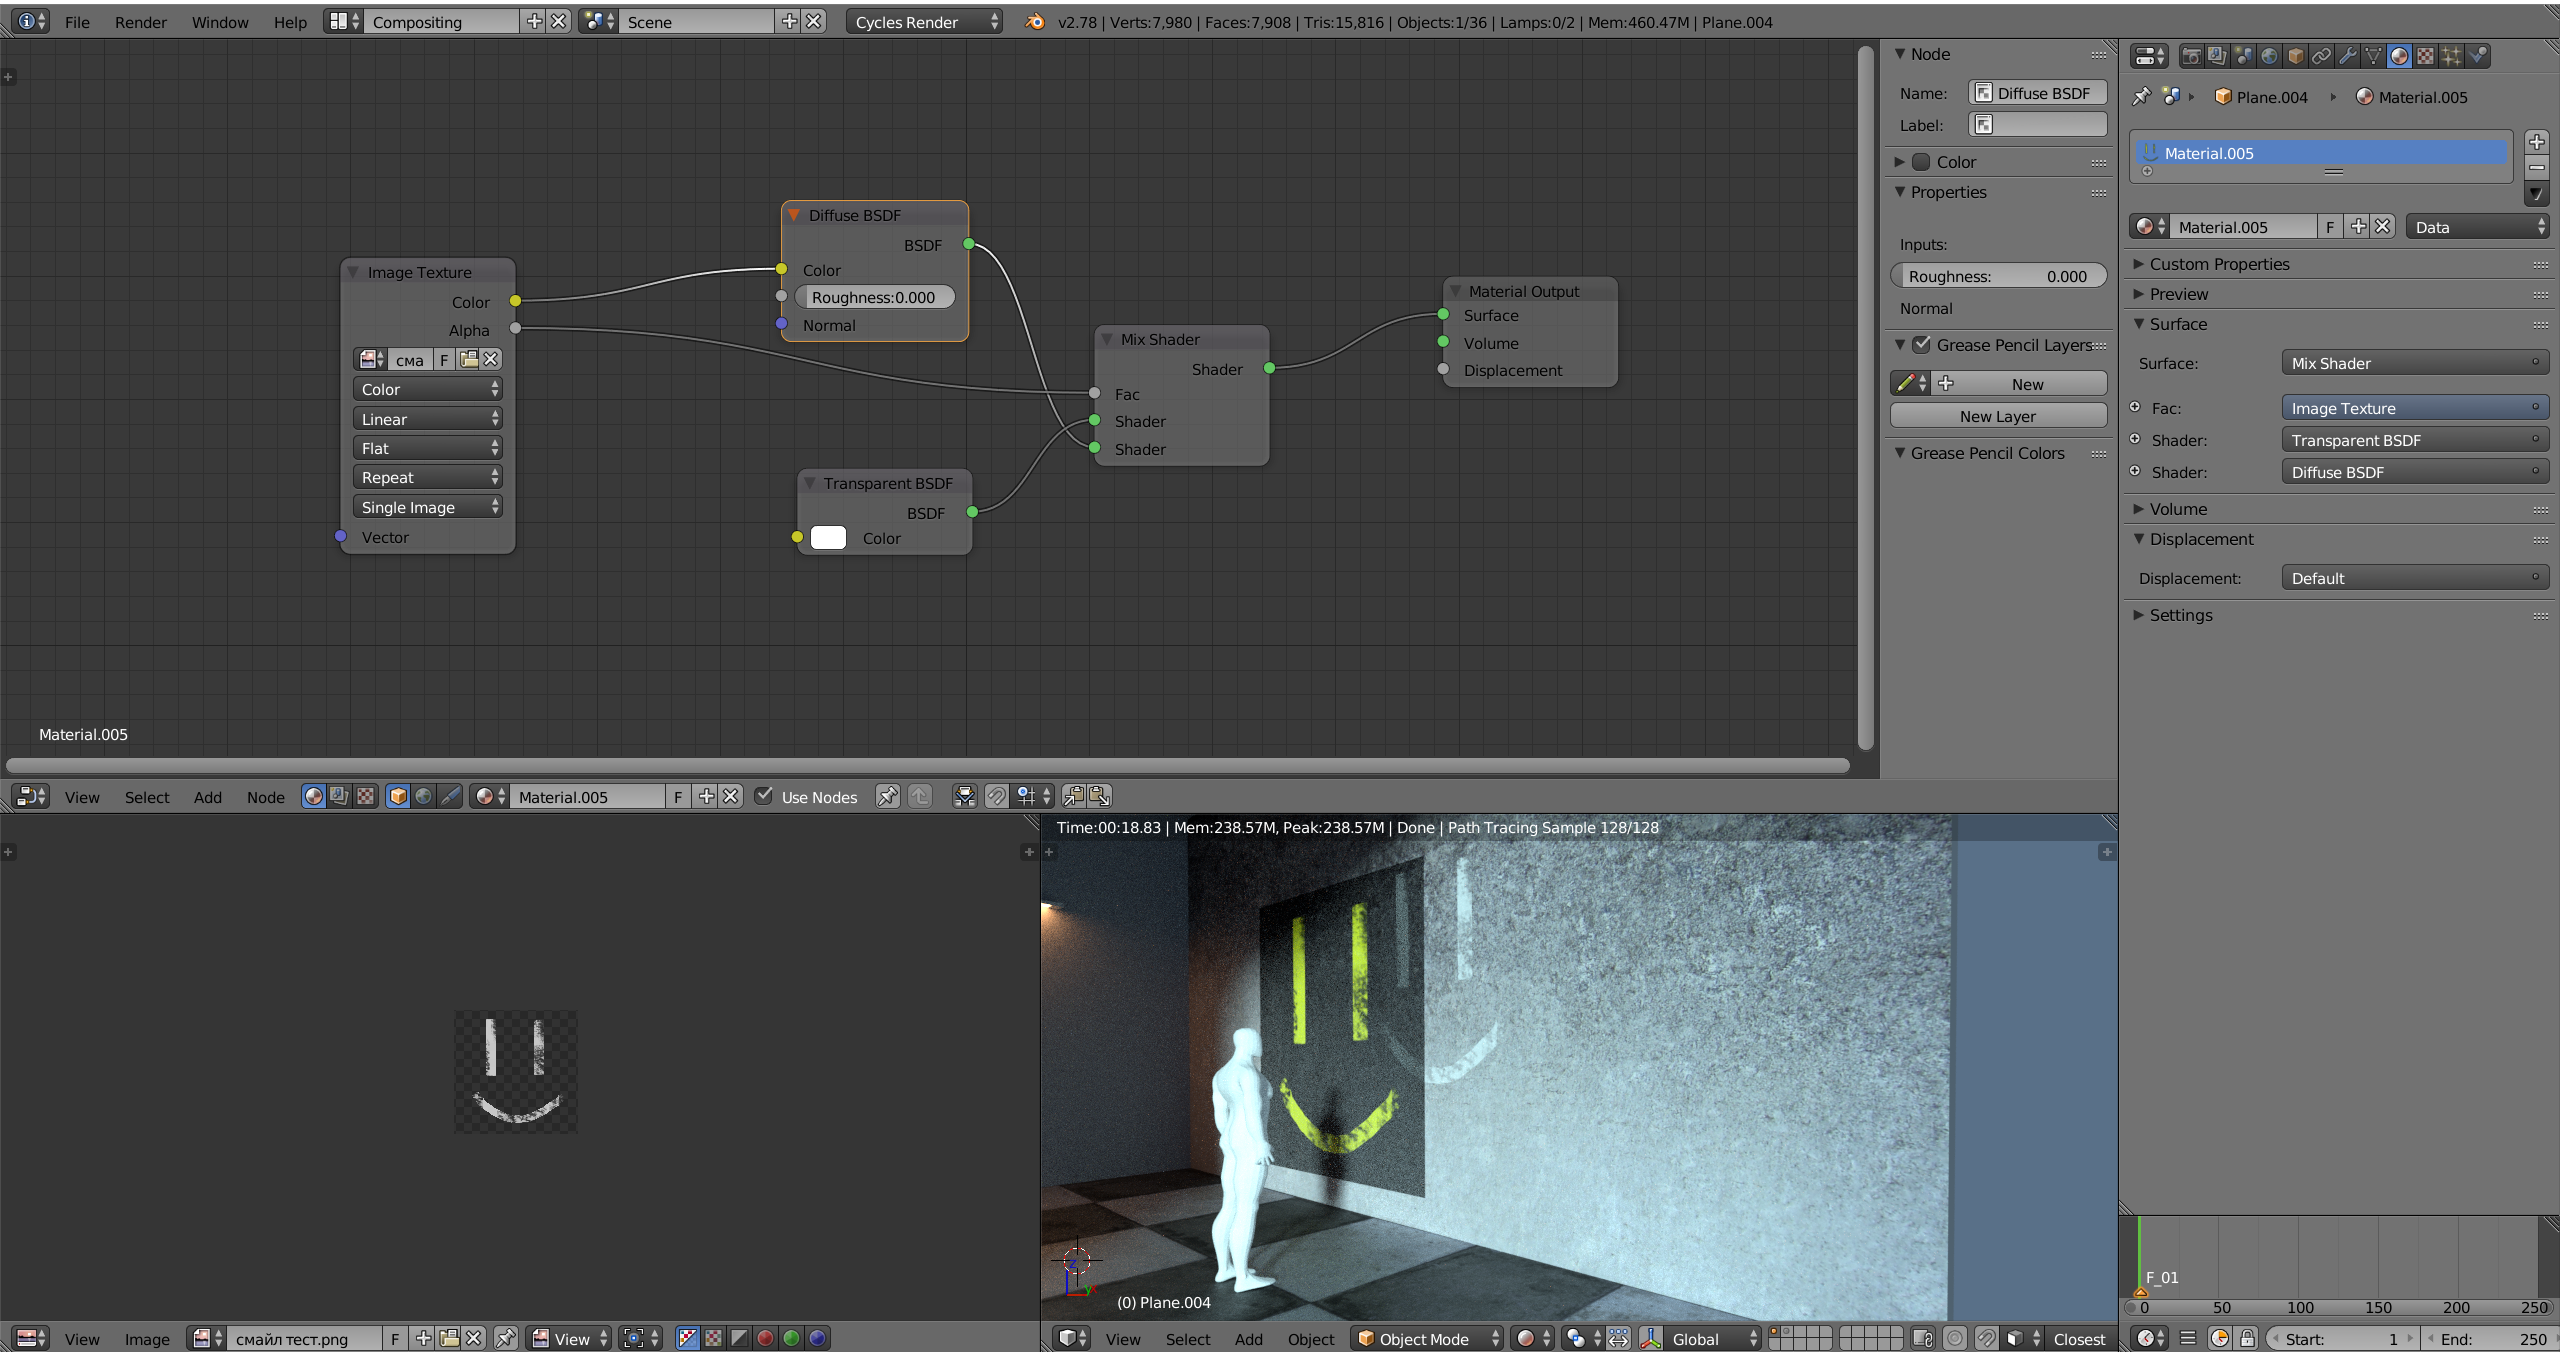The width and height of the screenshot is (2560, 1352).
Task: Click the New Layer button
Action: (x=1997, y=416)
